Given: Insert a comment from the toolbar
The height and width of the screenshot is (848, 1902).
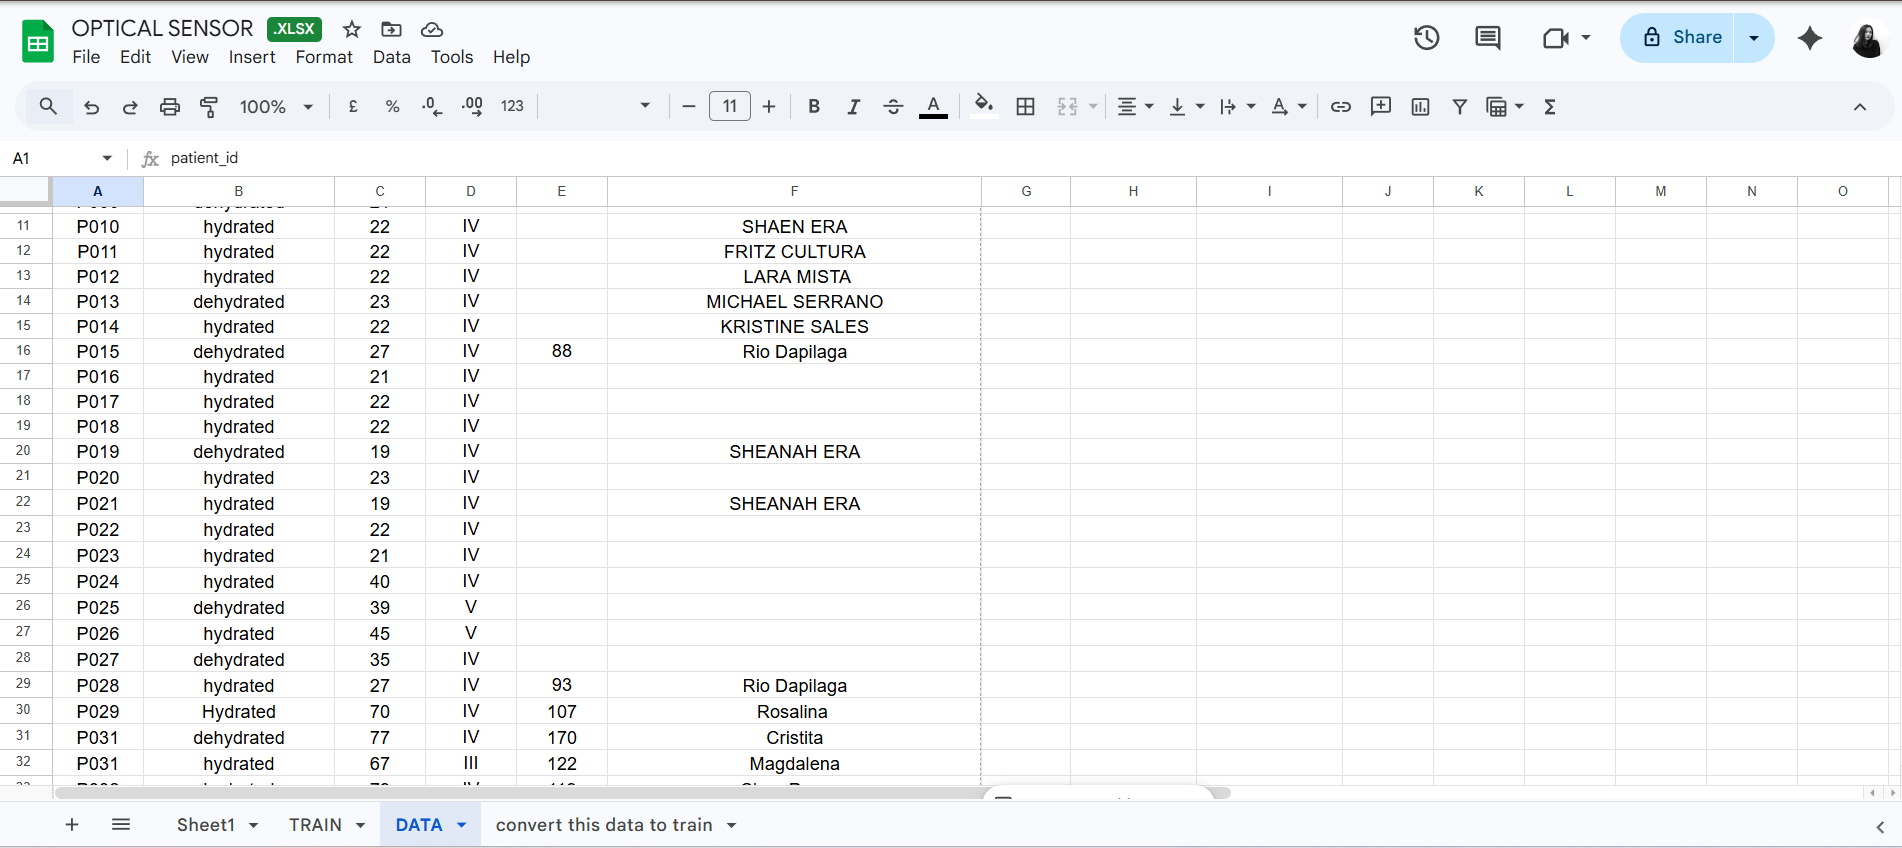Looking at the screenshot, I should click(1381, 106).
